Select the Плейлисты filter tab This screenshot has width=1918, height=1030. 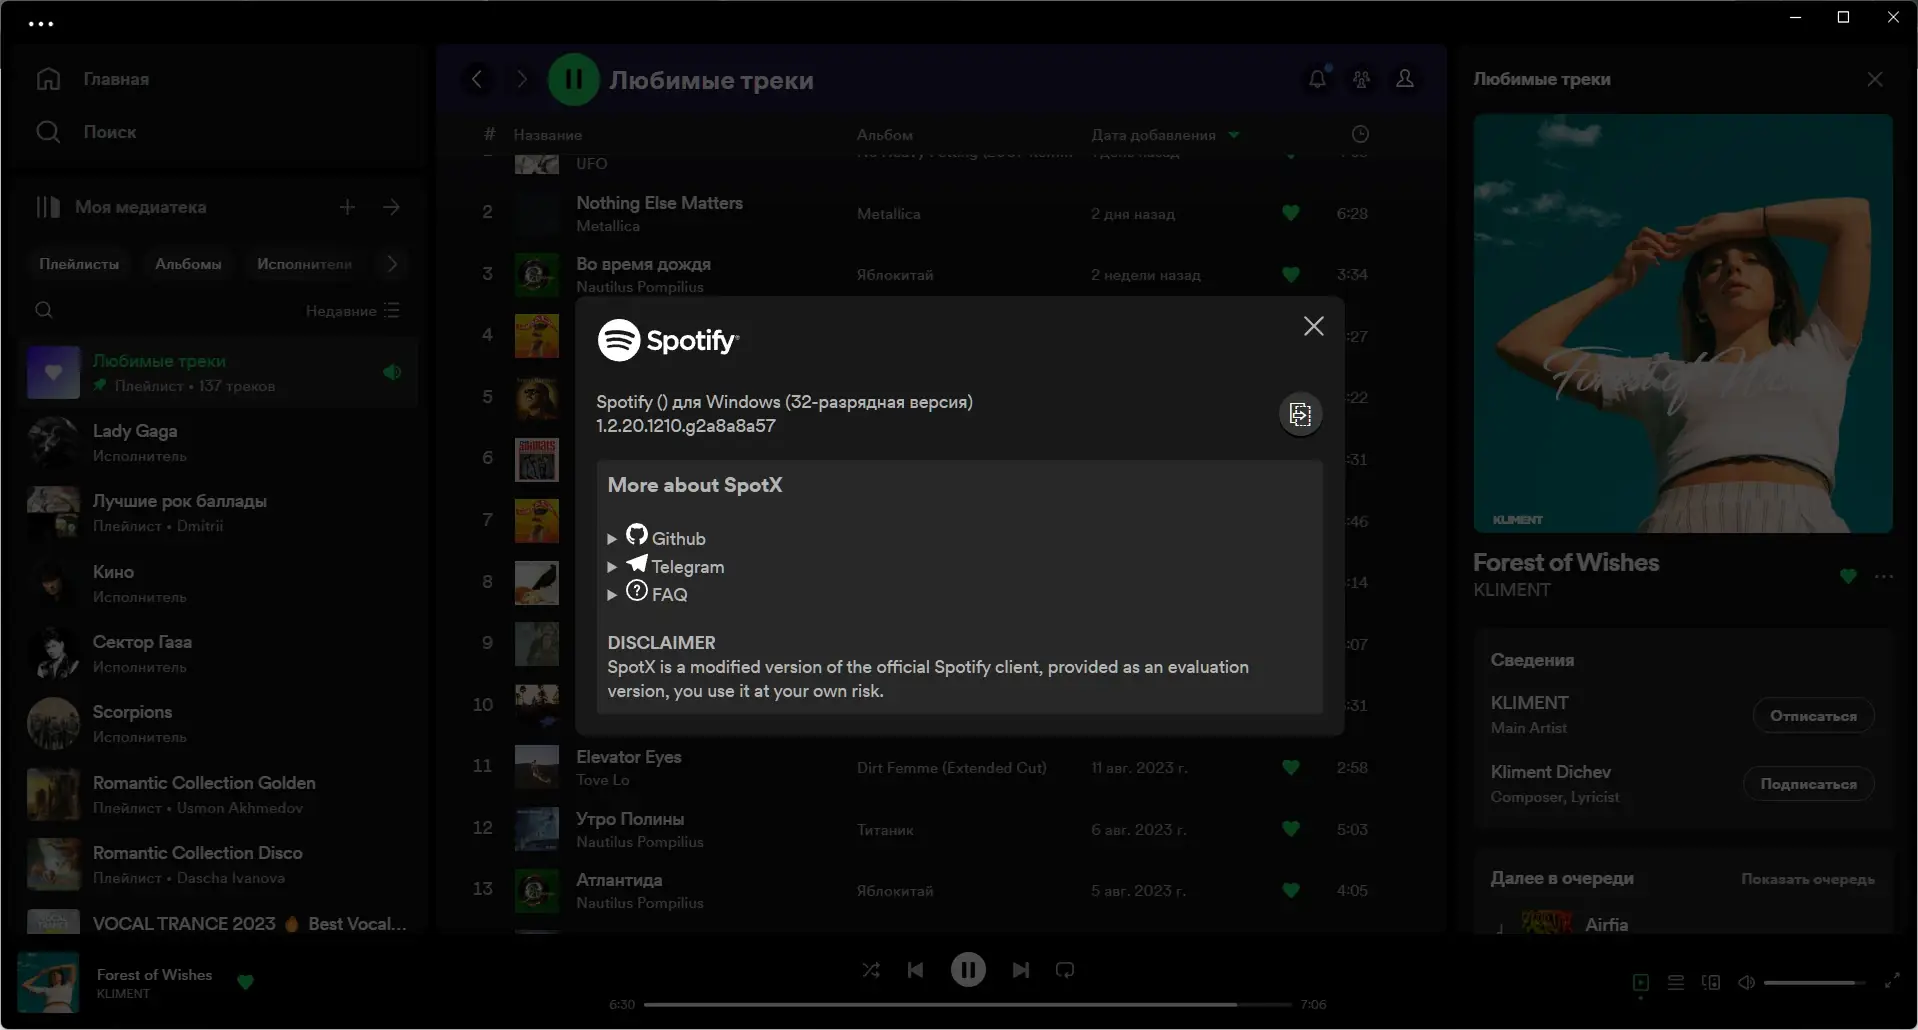tap(79, 264)
